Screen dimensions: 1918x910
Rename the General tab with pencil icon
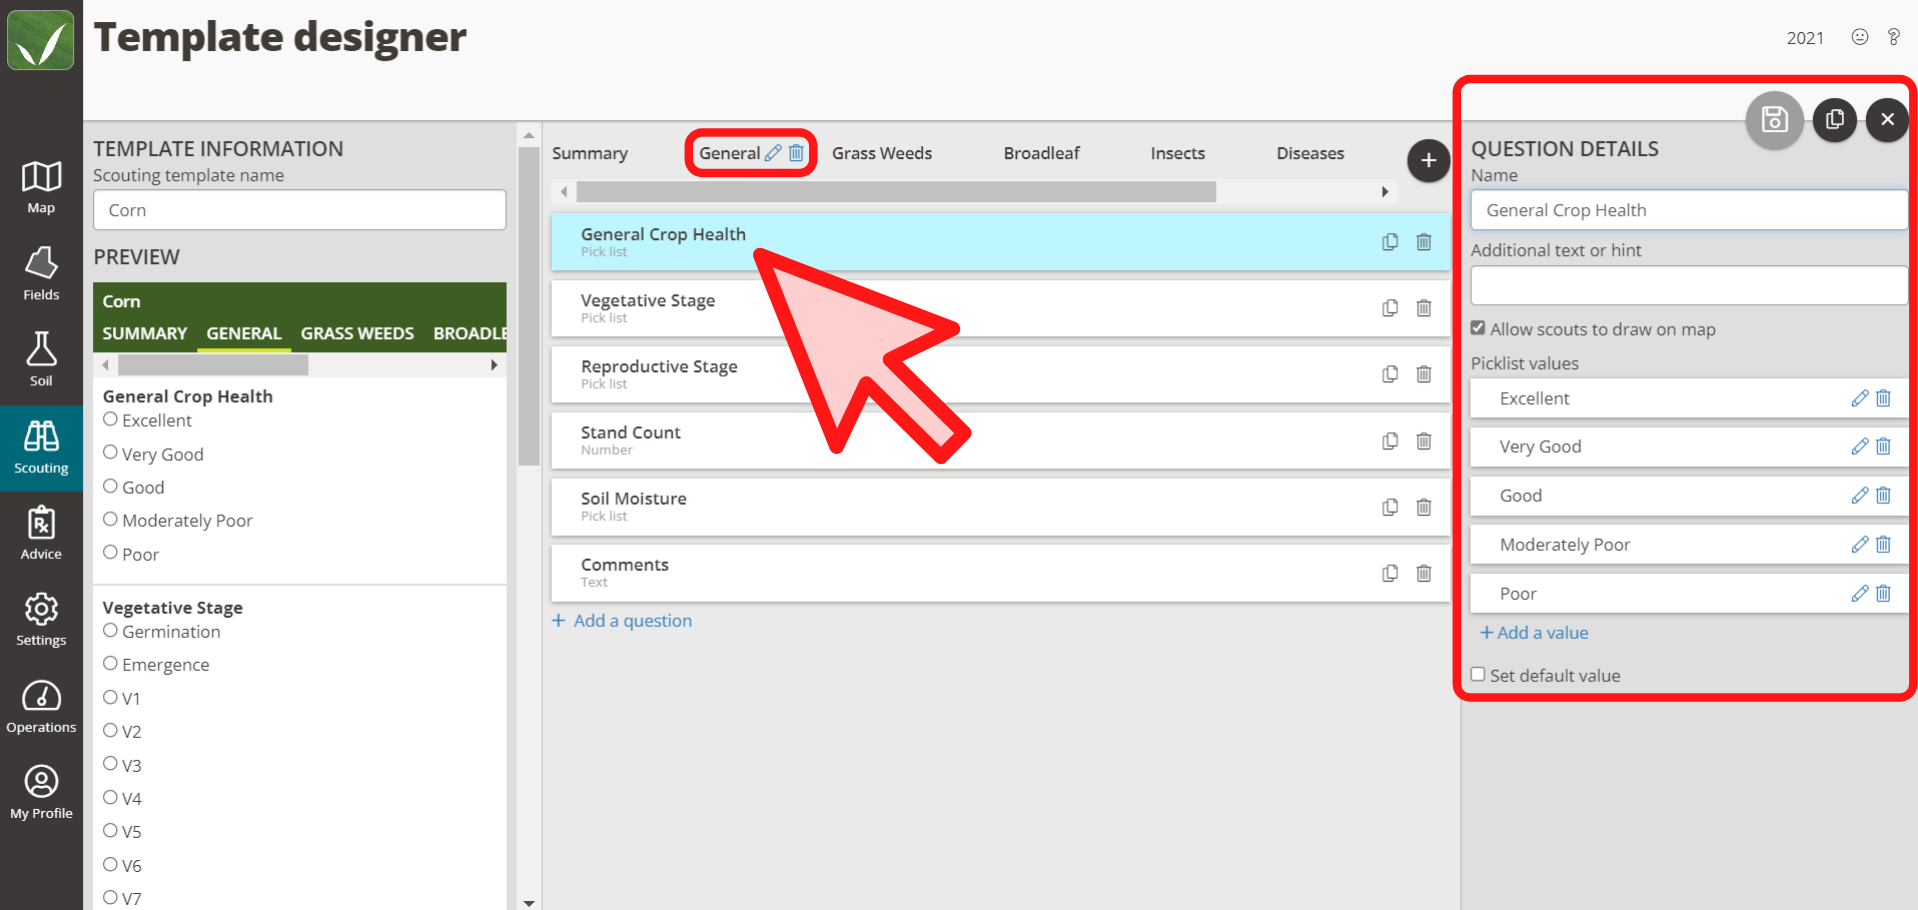[x=773, y=153]
